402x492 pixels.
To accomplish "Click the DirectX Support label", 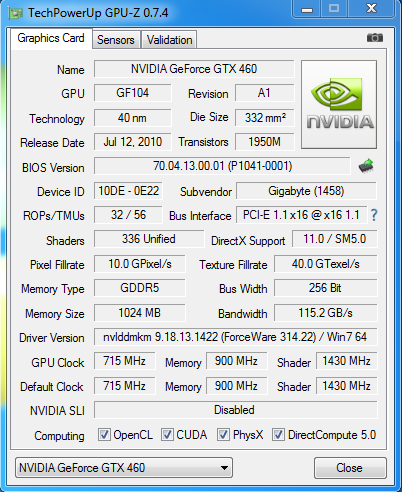I will 248,241.
